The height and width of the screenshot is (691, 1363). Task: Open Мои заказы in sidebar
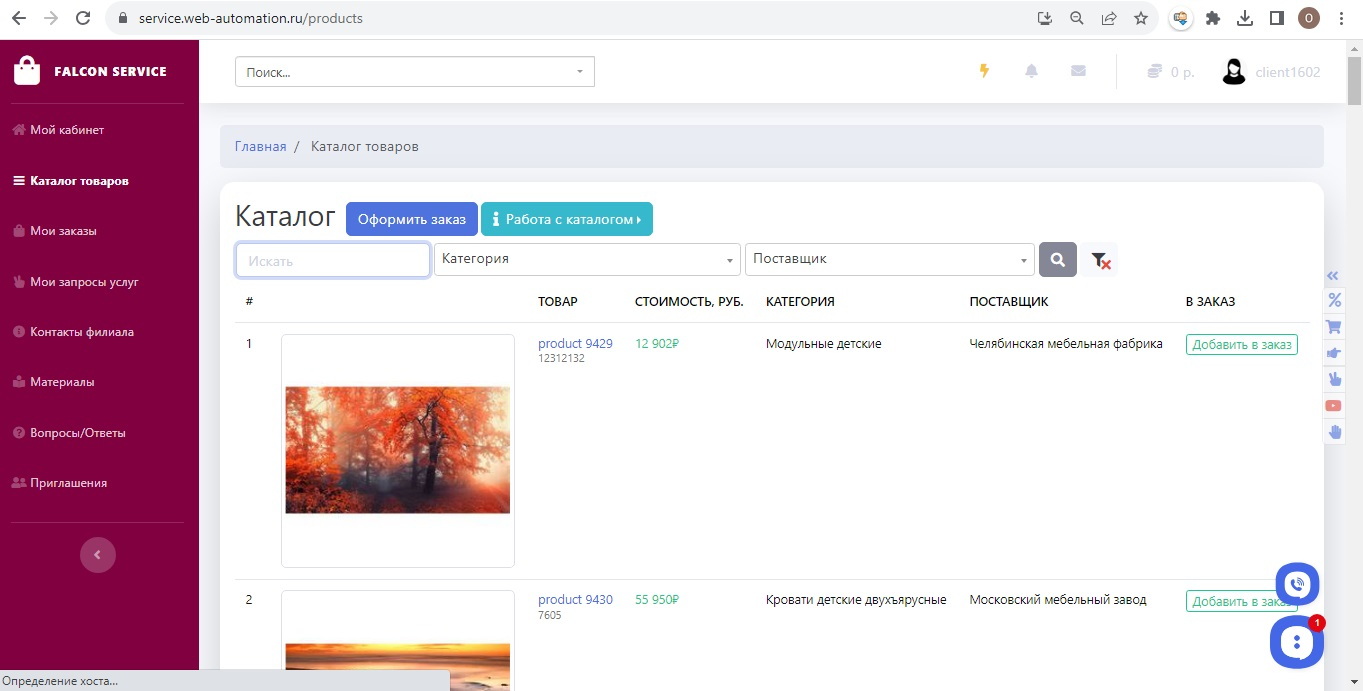click(x=63, y=231)
